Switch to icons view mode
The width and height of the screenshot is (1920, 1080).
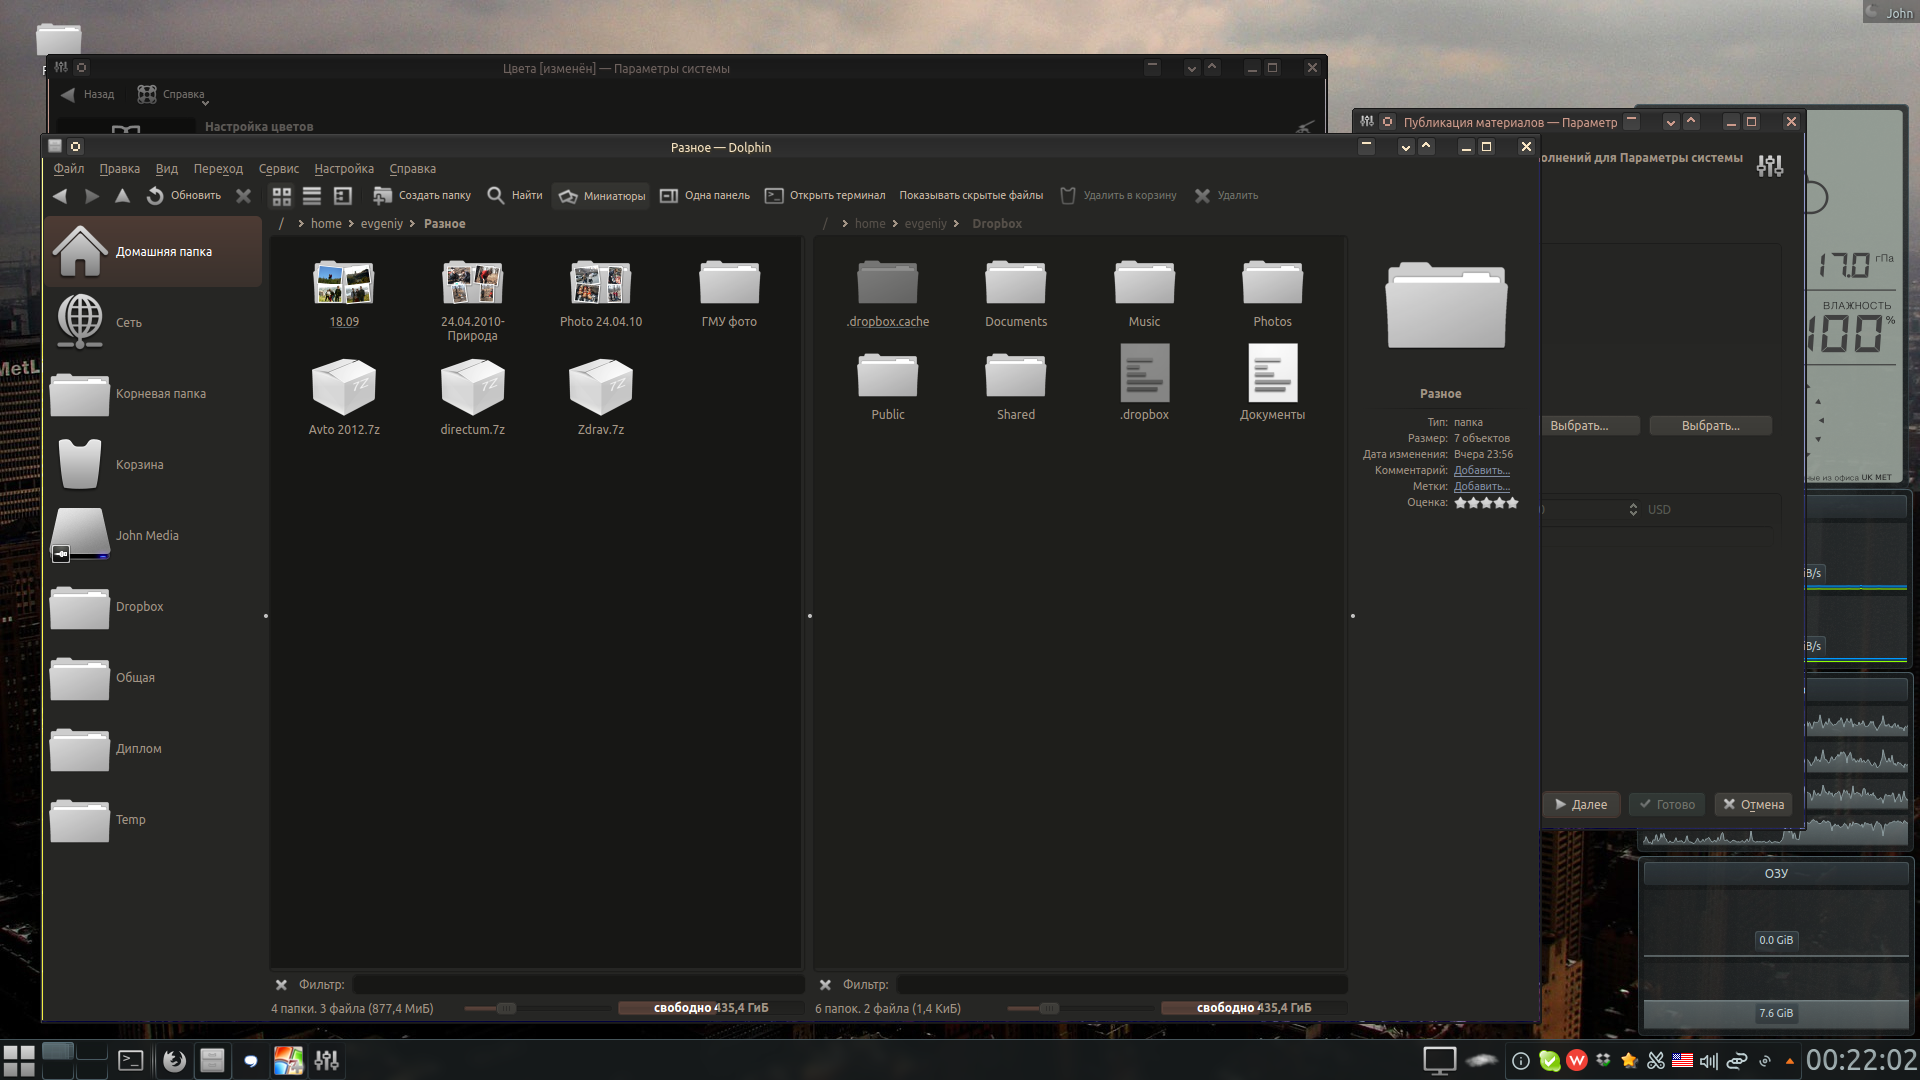282,196
